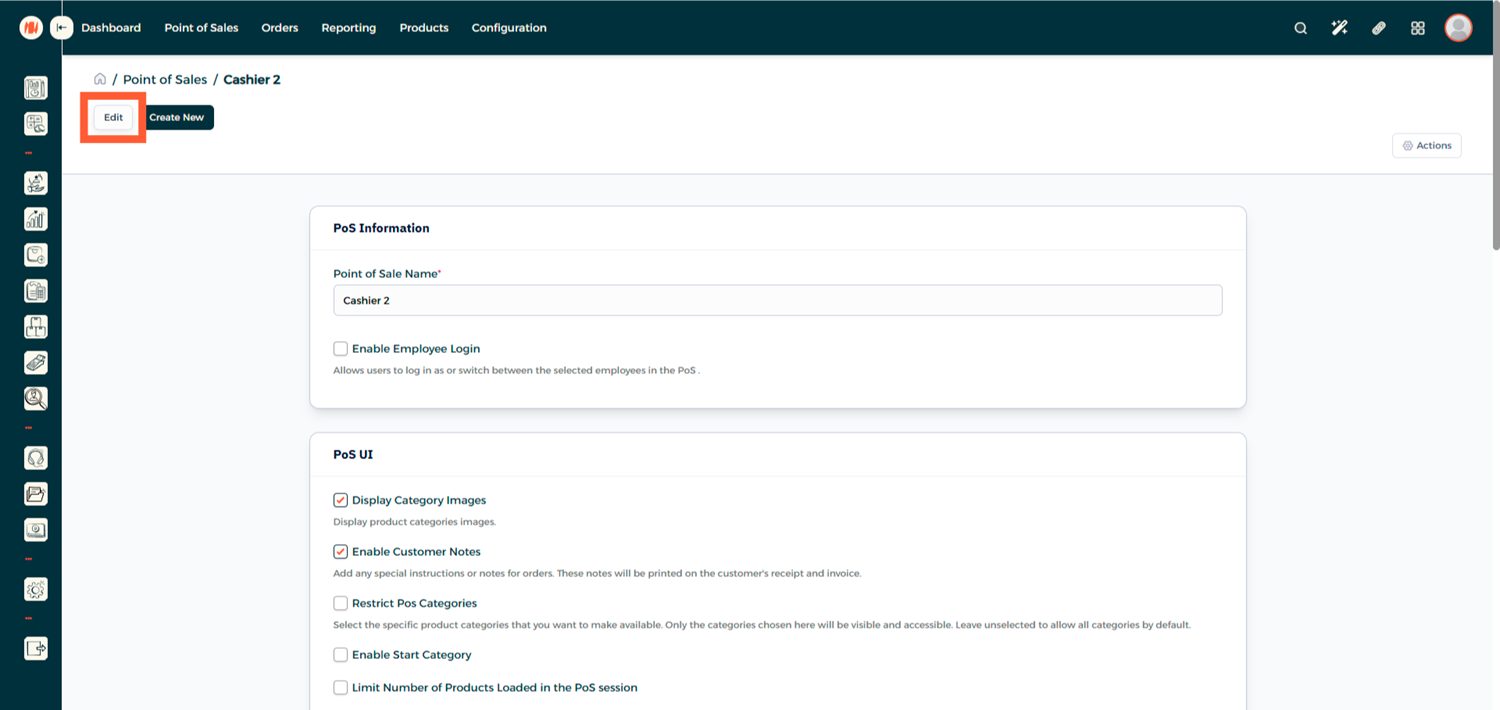Enable the Restrict Pos Categories checkbox

pos(341,603)
